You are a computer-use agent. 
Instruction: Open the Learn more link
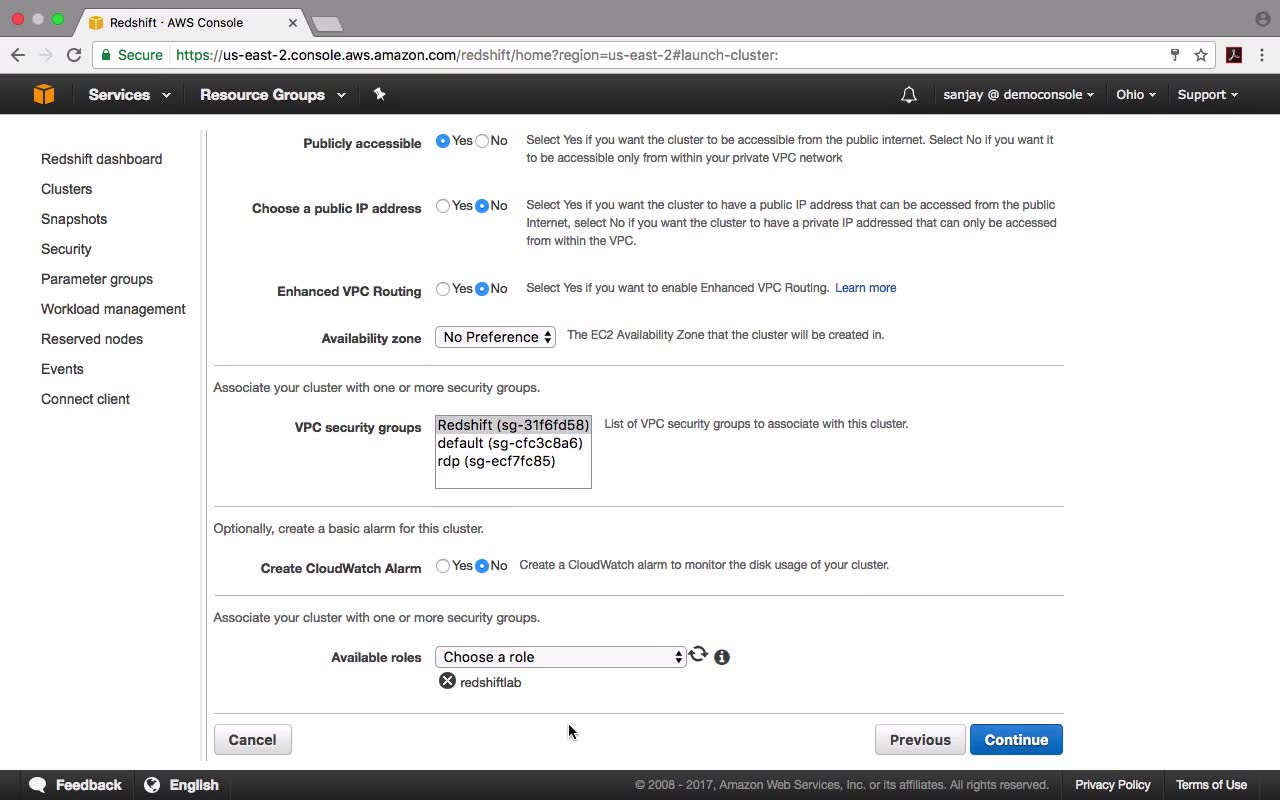click(x=865, y=288)
